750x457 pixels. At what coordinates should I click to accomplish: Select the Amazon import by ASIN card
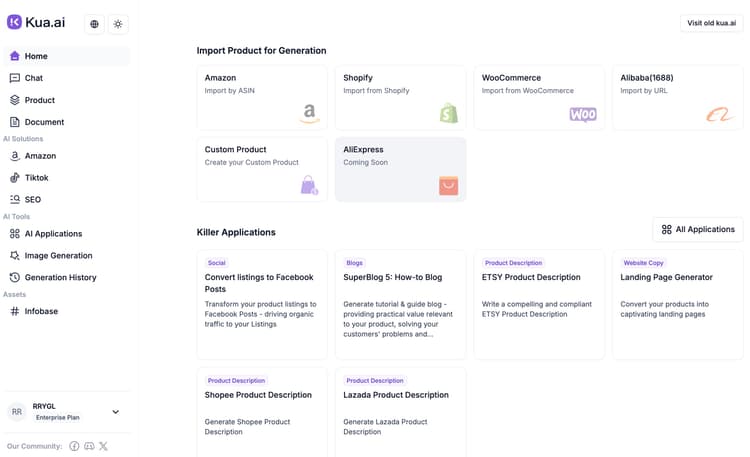click(261, 97)
